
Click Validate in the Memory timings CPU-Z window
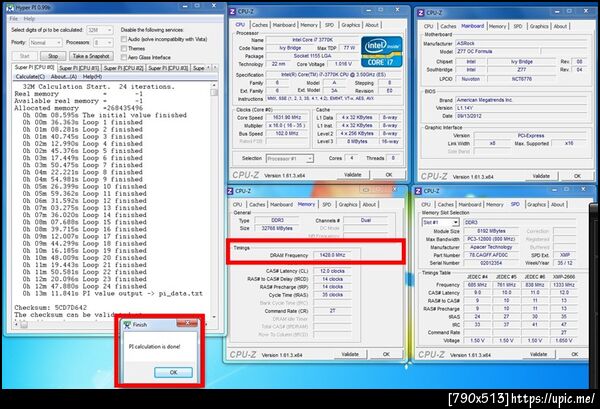pyautogui.click(x=350, y=354)
